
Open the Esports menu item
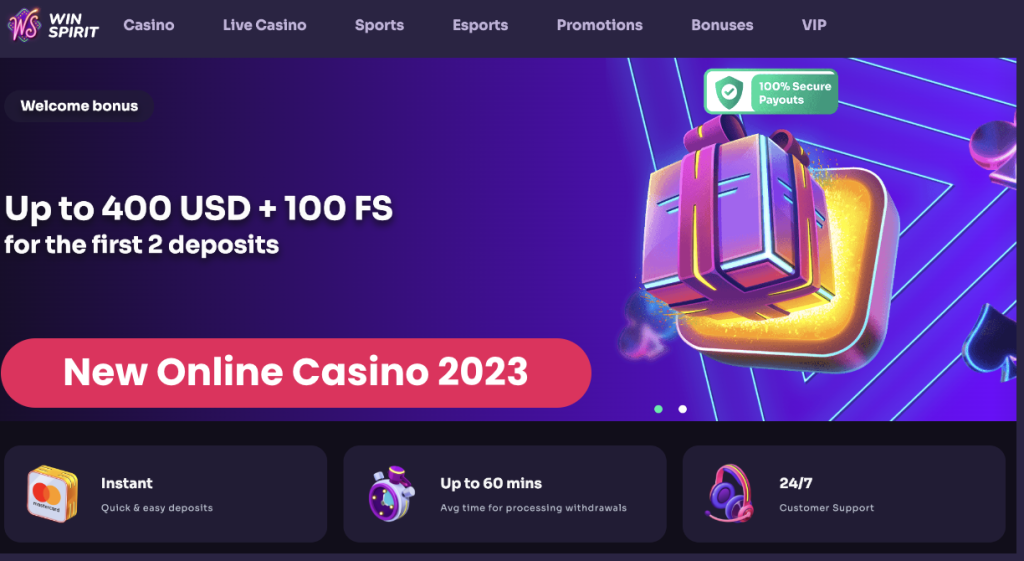480,25
